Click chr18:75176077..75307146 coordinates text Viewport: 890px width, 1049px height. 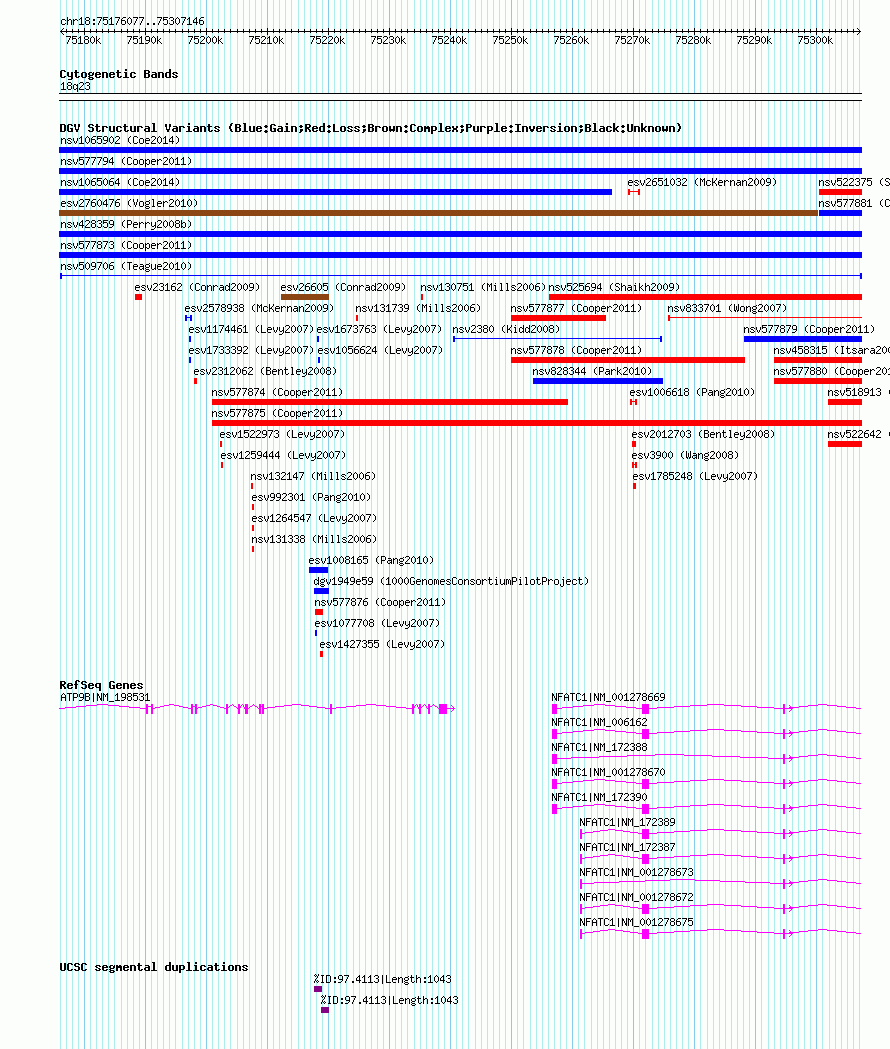(132, 21)
